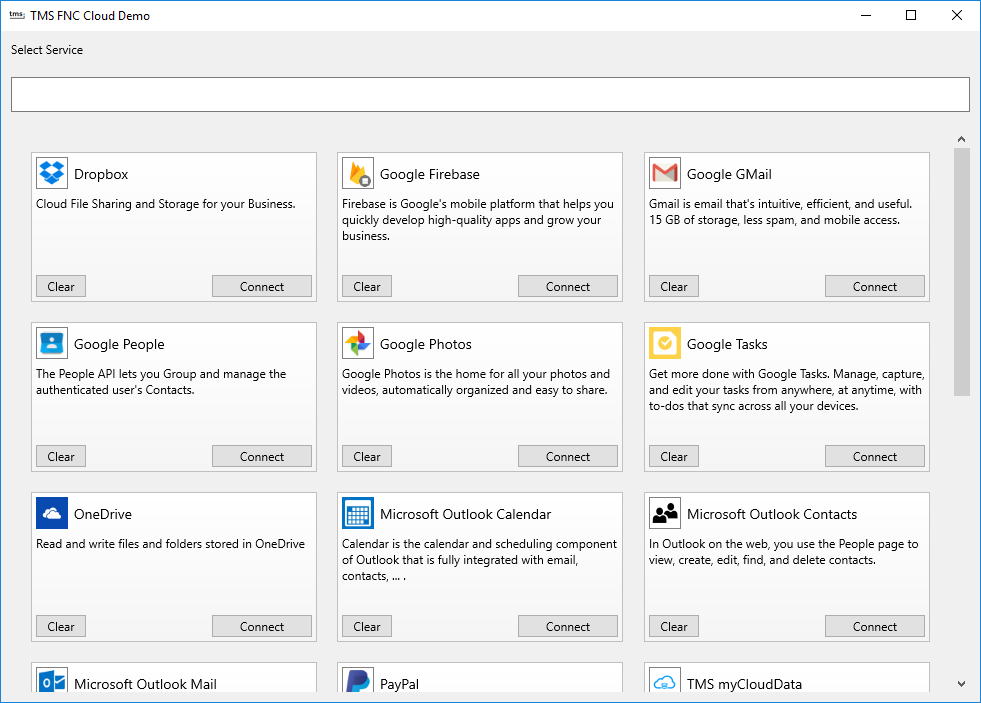The height and width of the screenshot is (703, 981).
Task: Clear the OneDrive connection
Action: (61, 627)
